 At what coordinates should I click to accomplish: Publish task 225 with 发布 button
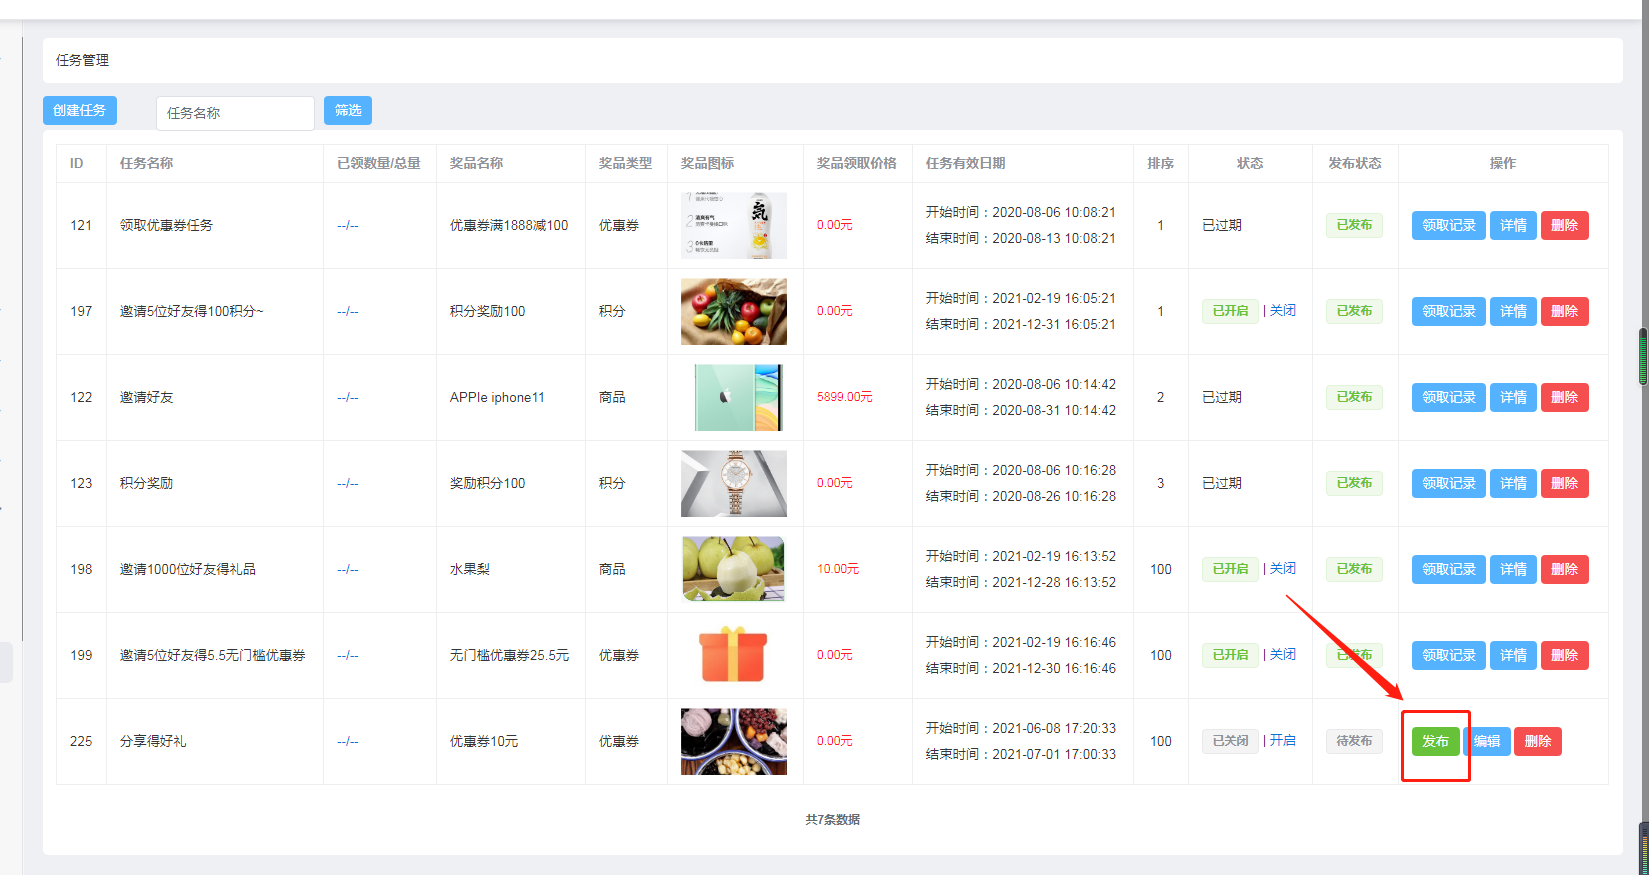(x=1435, y=741)
